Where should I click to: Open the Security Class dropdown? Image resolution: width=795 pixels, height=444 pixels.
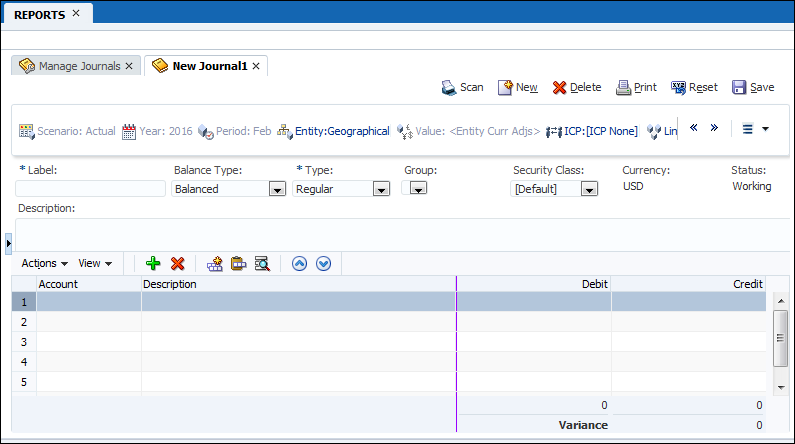(589, 189)
